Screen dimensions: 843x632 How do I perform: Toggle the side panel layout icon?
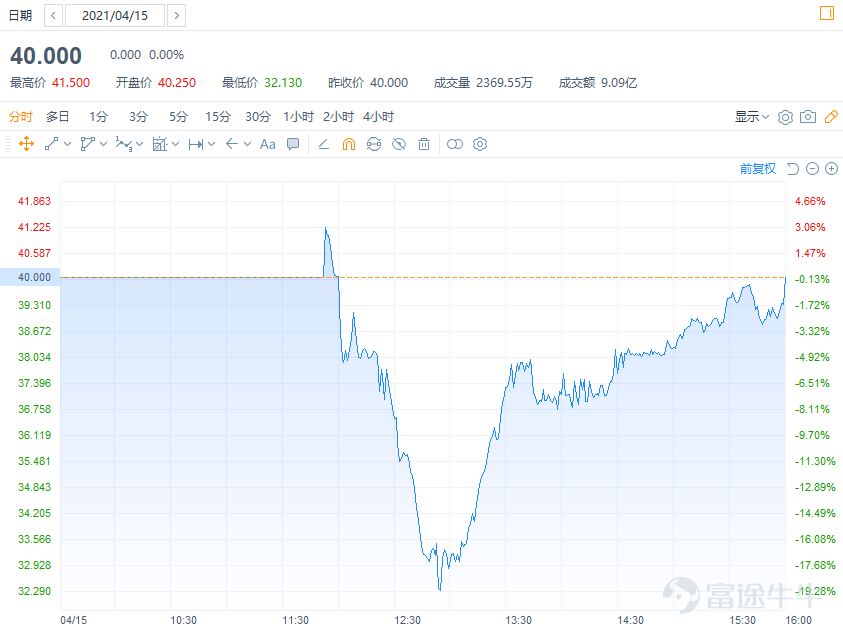pyautogui.click(x=827, y=13)
